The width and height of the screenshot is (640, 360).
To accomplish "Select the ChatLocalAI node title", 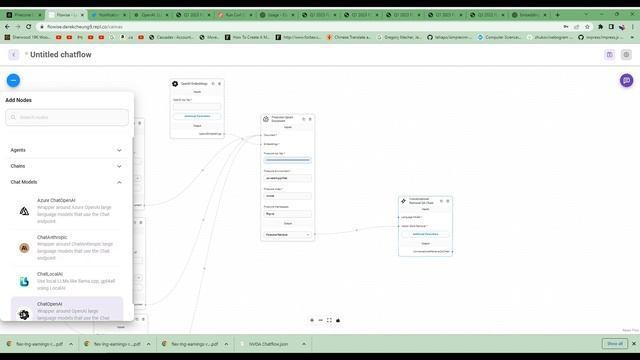I will 50,274.
